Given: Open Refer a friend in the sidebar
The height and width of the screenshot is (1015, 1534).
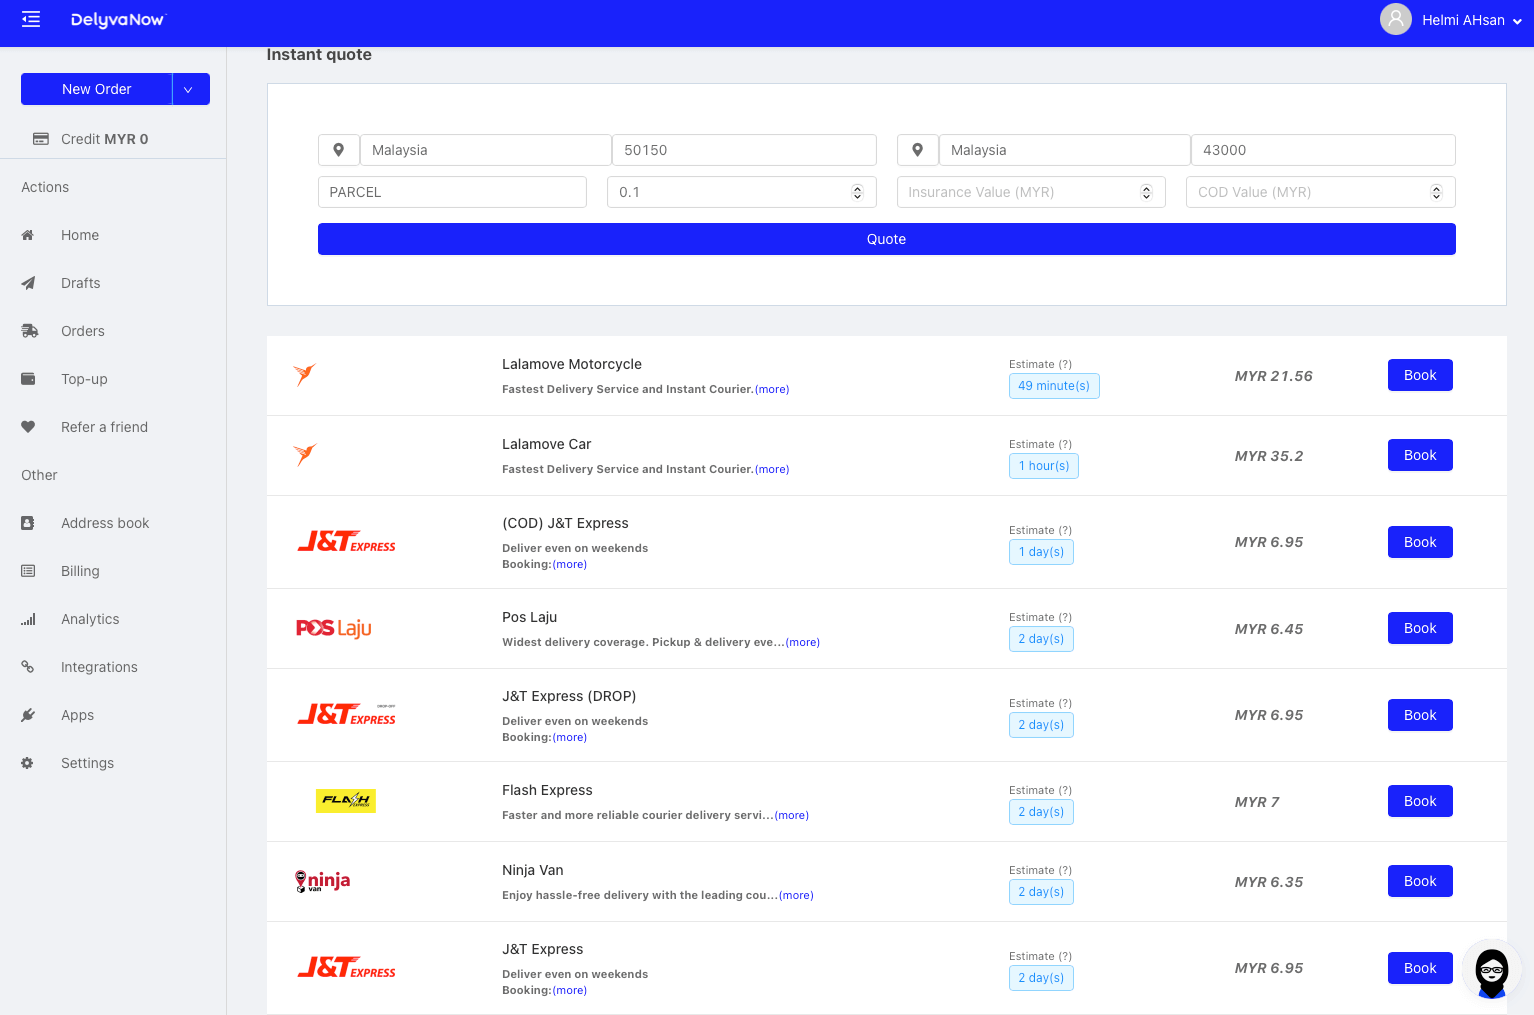Looking at the screenshot, I should [104, 427].
